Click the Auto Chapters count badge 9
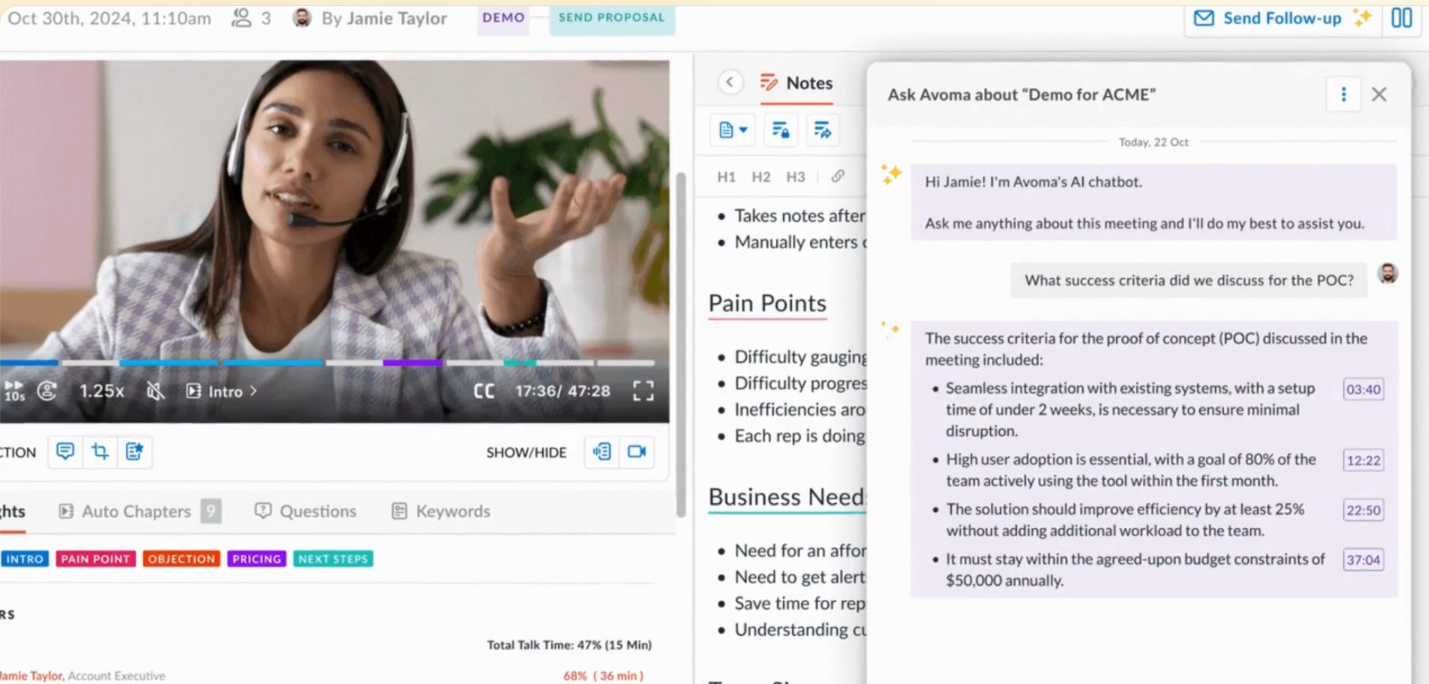 (210, 511)
